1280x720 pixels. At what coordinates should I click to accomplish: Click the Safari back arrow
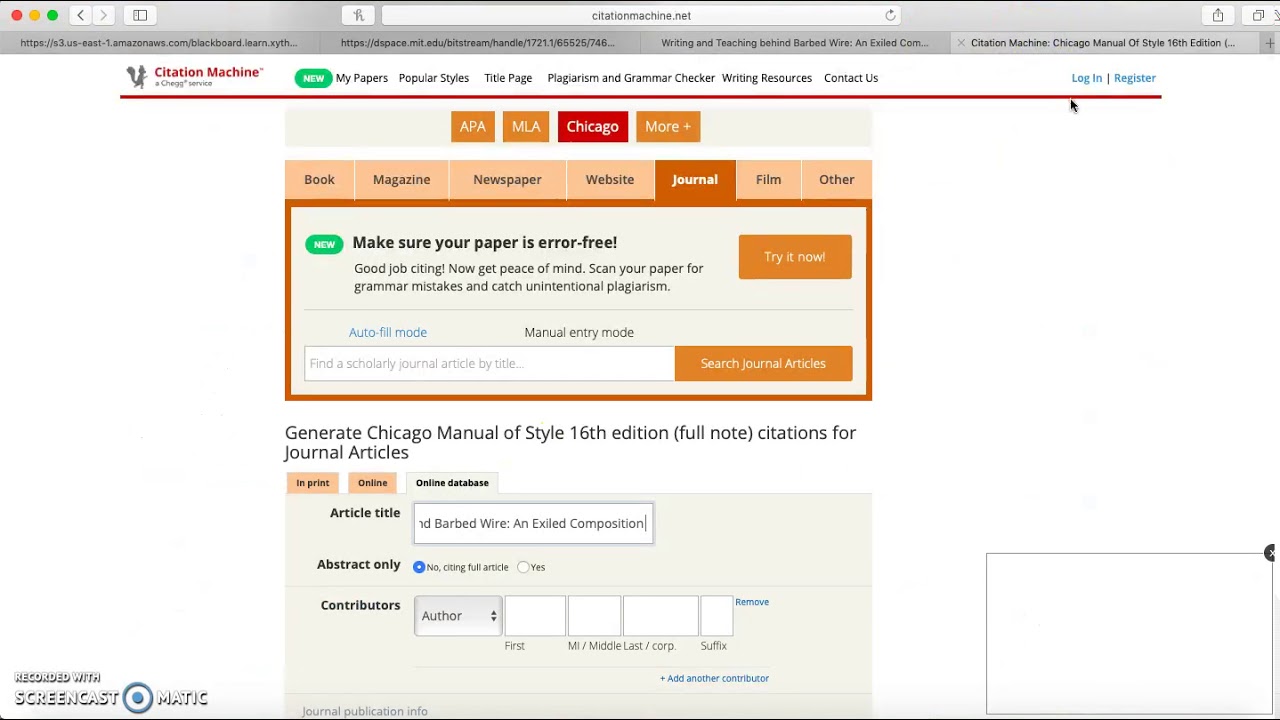pos(80,15)
